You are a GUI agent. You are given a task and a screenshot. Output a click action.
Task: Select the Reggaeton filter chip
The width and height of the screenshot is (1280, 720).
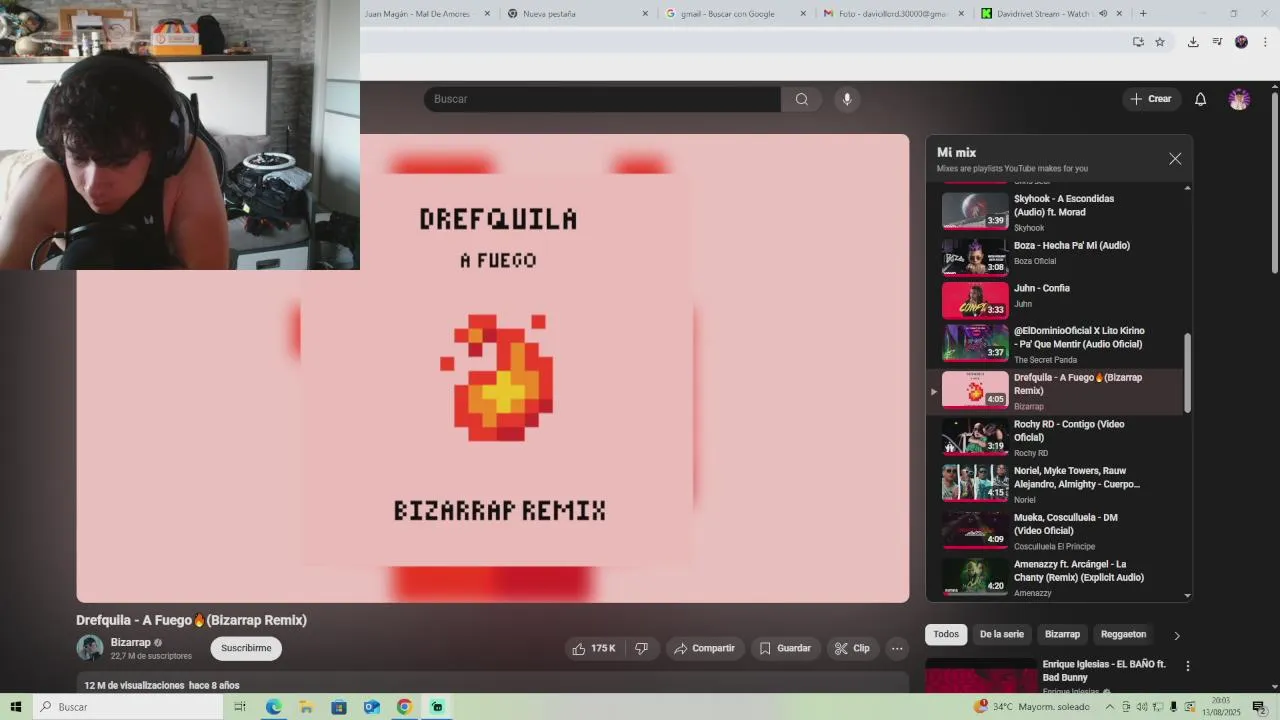(1123, 634)
